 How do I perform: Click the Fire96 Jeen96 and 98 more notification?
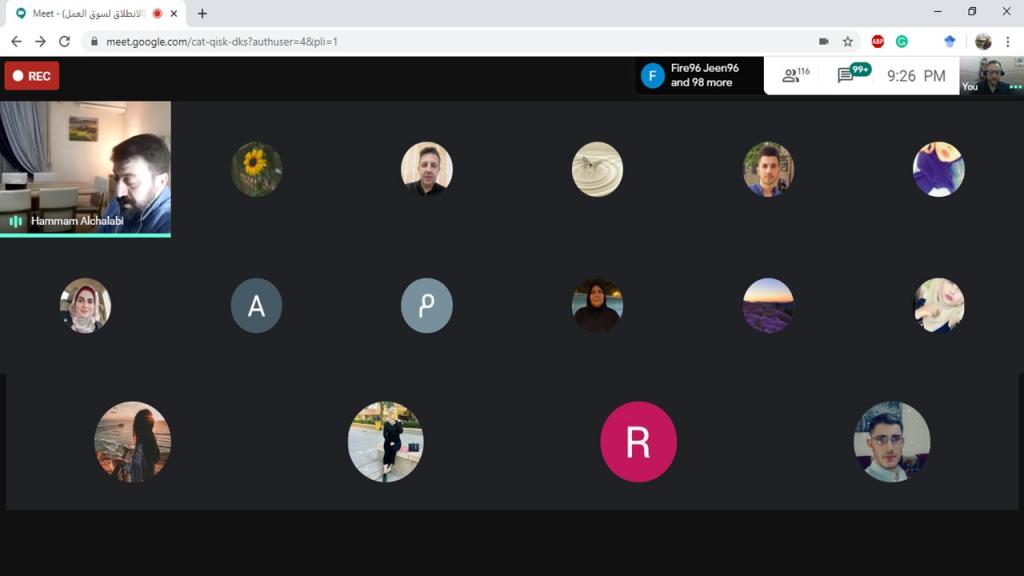(x=699, y=75)
